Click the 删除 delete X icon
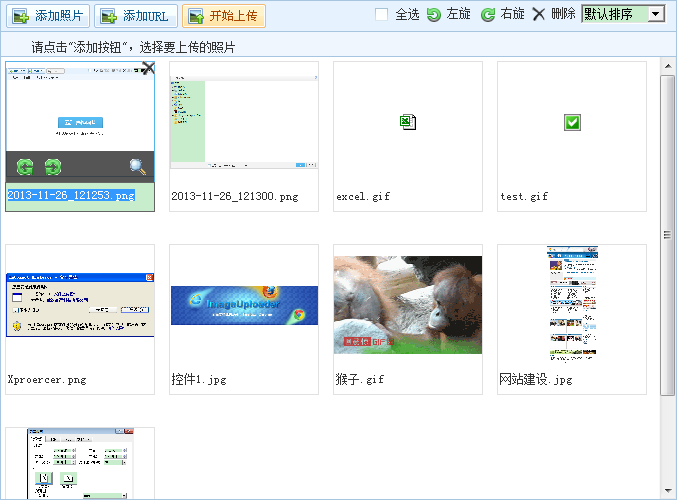The image size is (677, 500). click(x=538, y=14)
